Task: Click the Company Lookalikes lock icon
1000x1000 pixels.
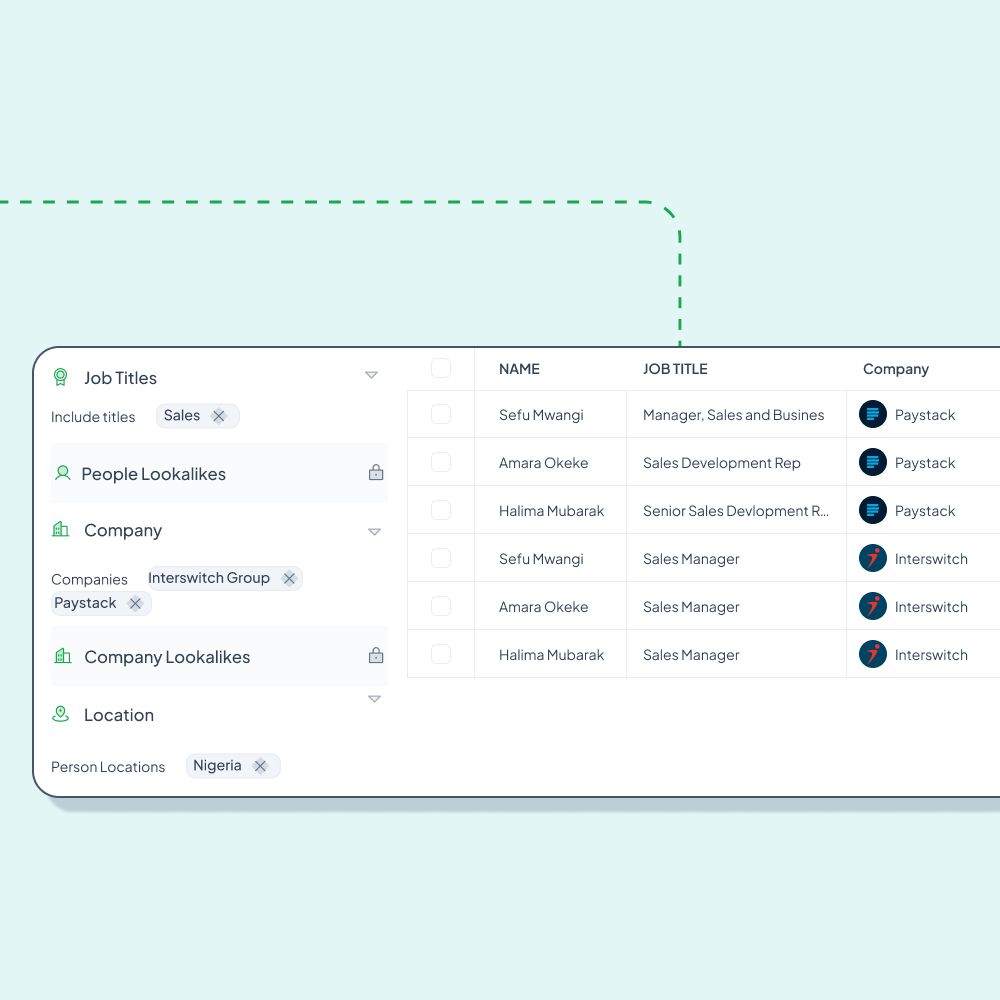Action: point(376,656)
